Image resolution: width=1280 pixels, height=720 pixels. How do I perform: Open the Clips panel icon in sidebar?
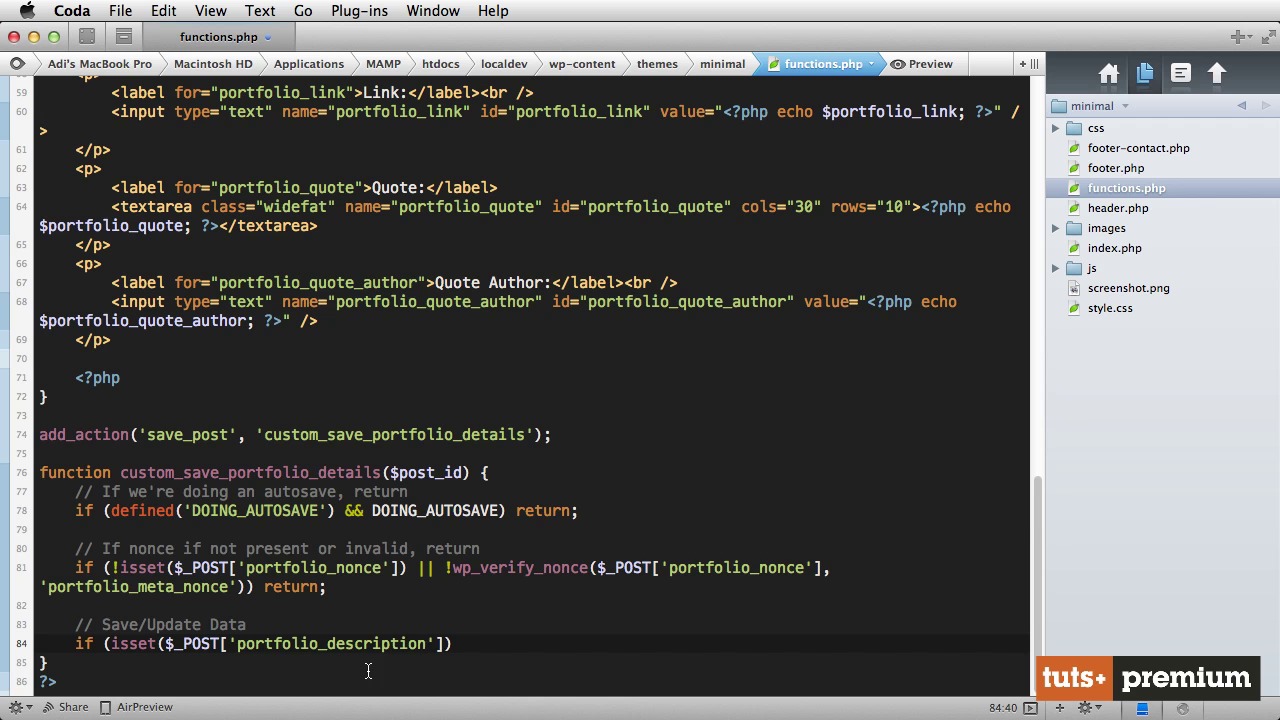pyautogui.click(x=1181, y=74)
